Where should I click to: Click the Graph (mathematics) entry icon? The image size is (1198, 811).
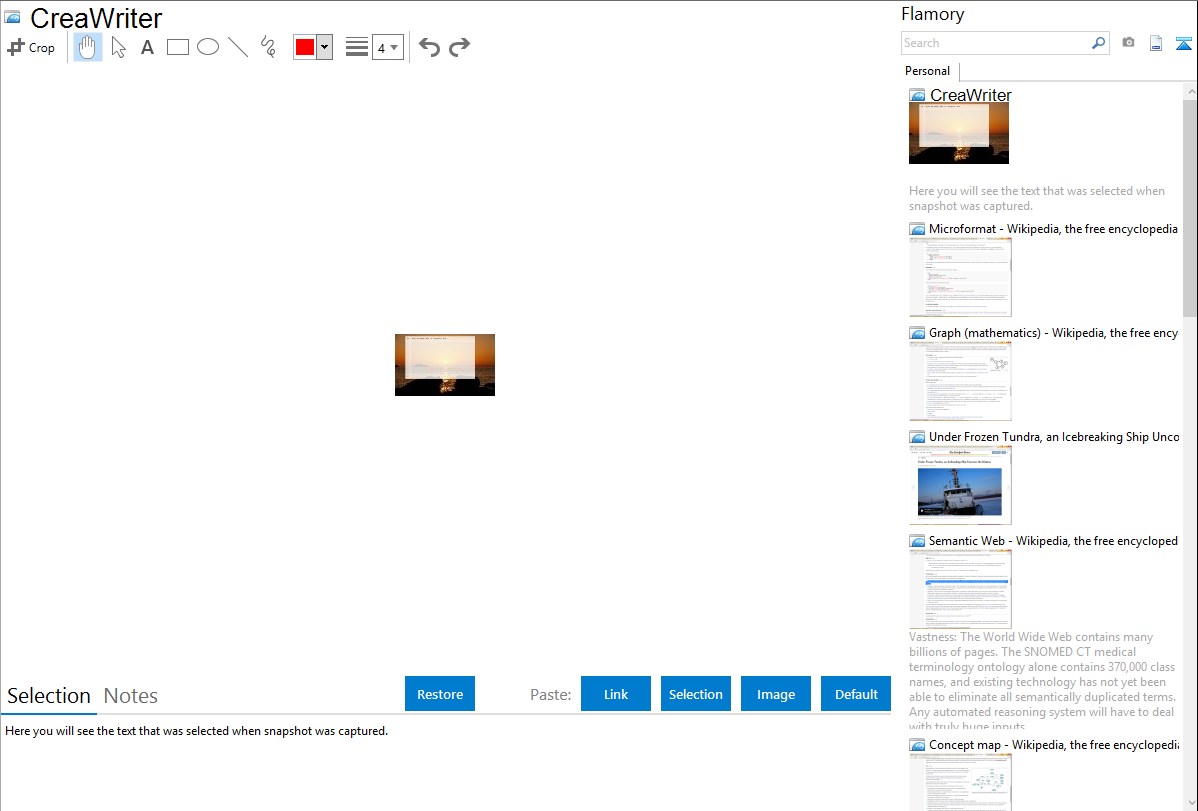click(x=917, y=333)
